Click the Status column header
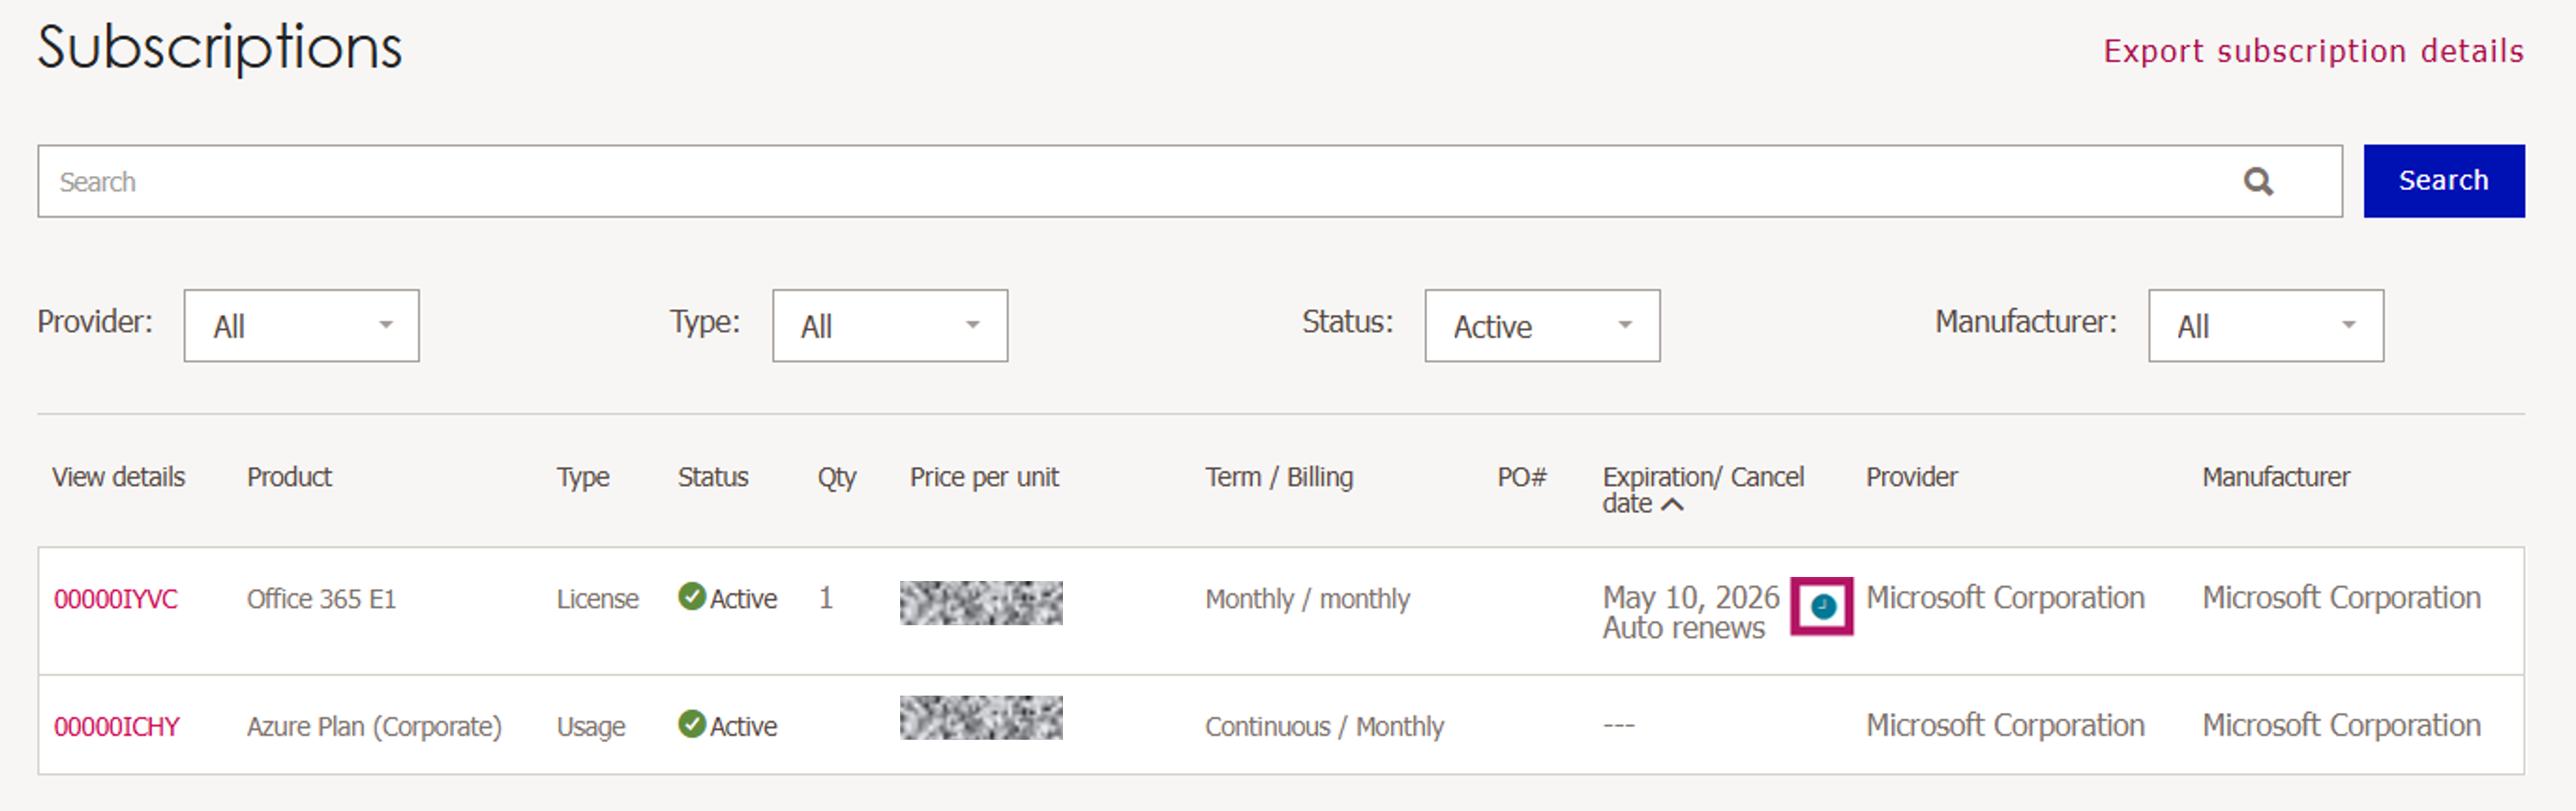The image size is (2576, 811). pos(712,477)
